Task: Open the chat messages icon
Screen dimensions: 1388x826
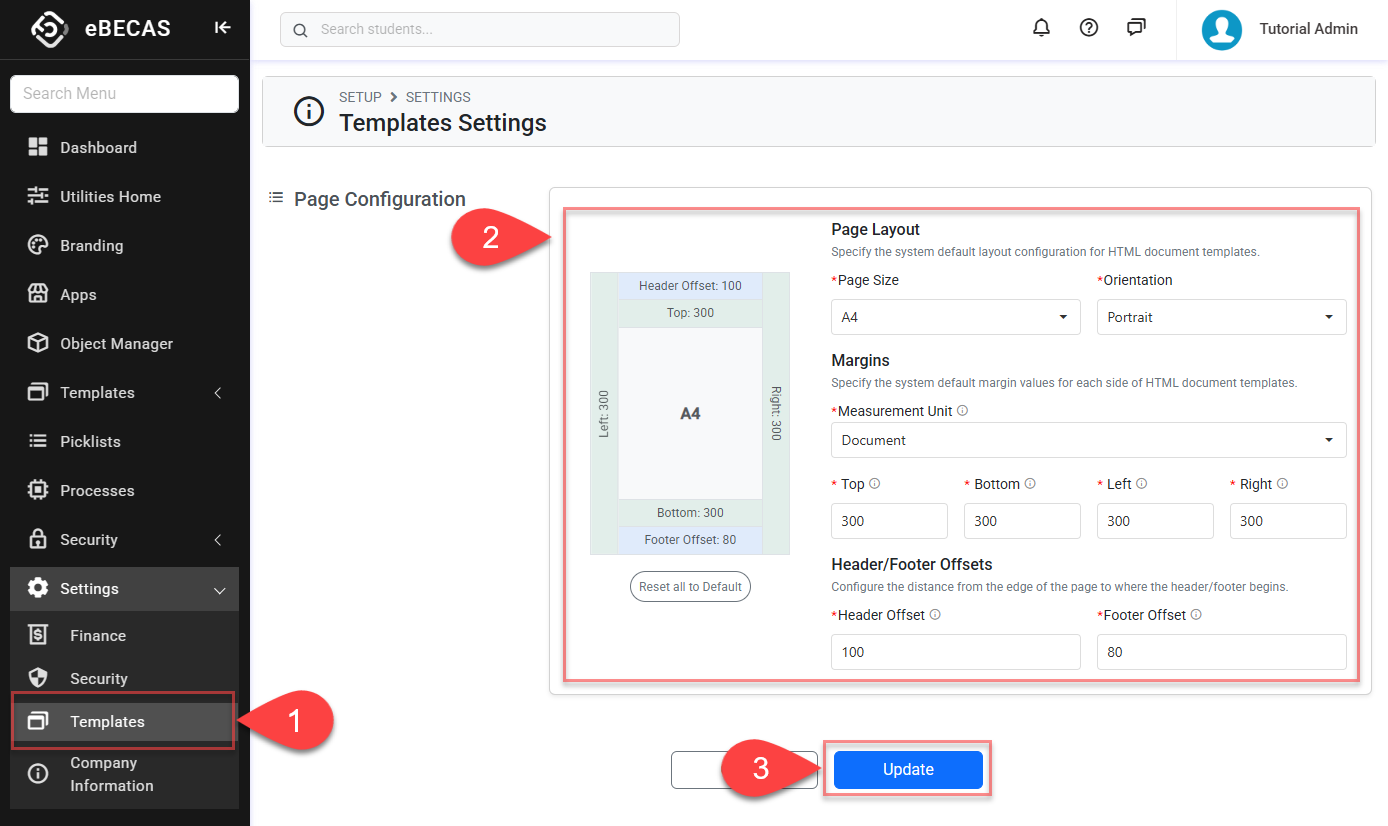Action: pos(1136,28)
